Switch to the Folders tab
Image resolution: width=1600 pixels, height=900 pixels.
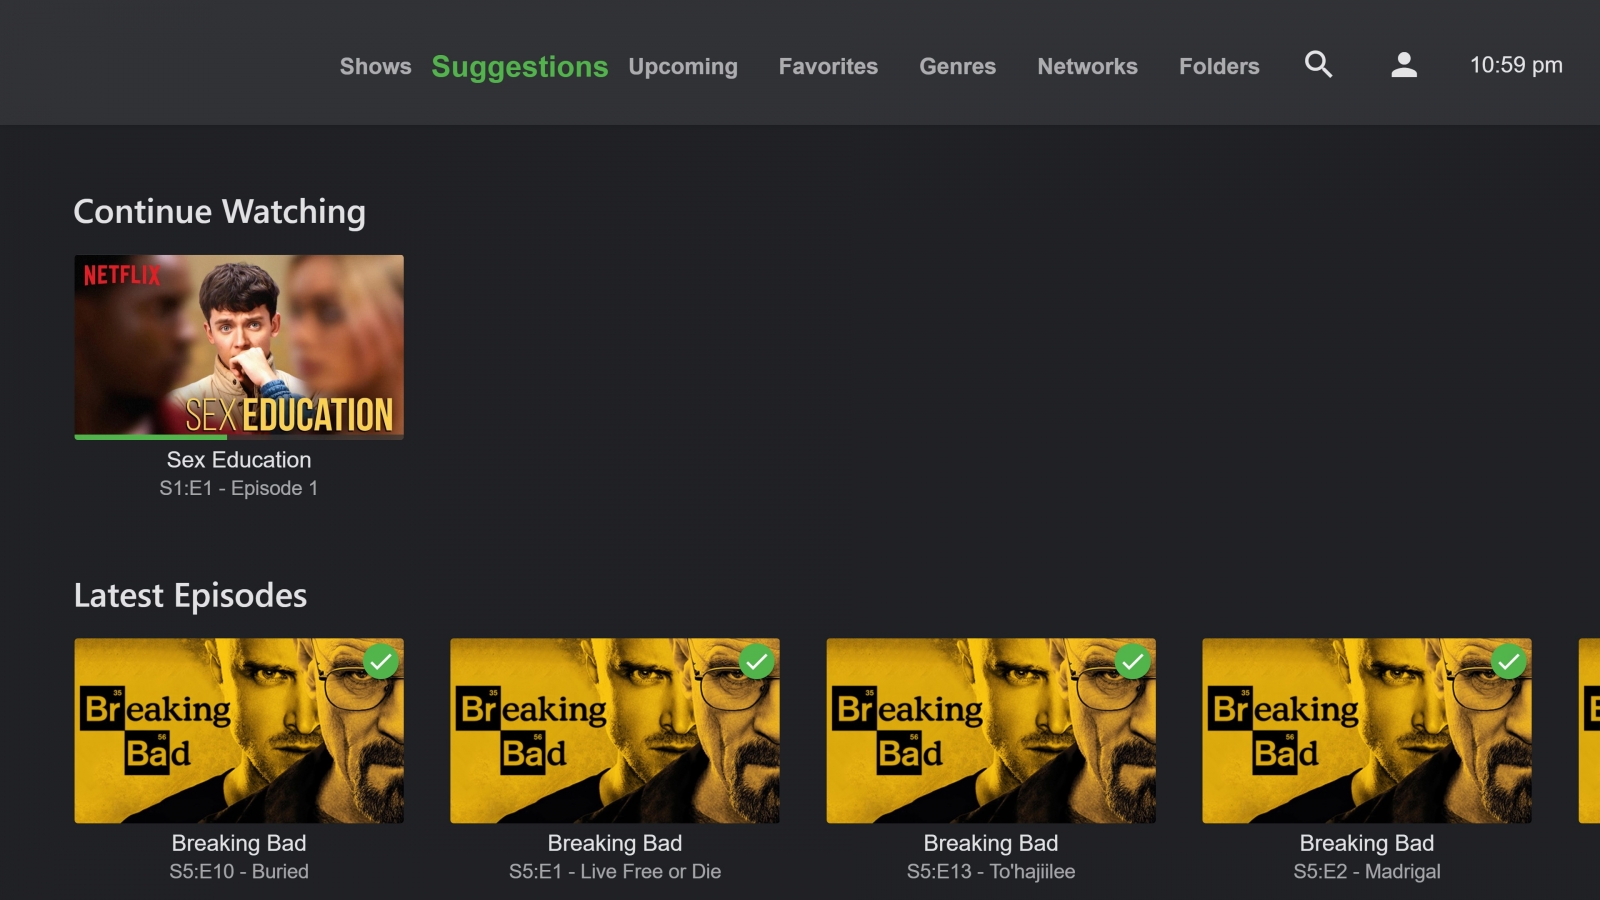[1219, 66]
